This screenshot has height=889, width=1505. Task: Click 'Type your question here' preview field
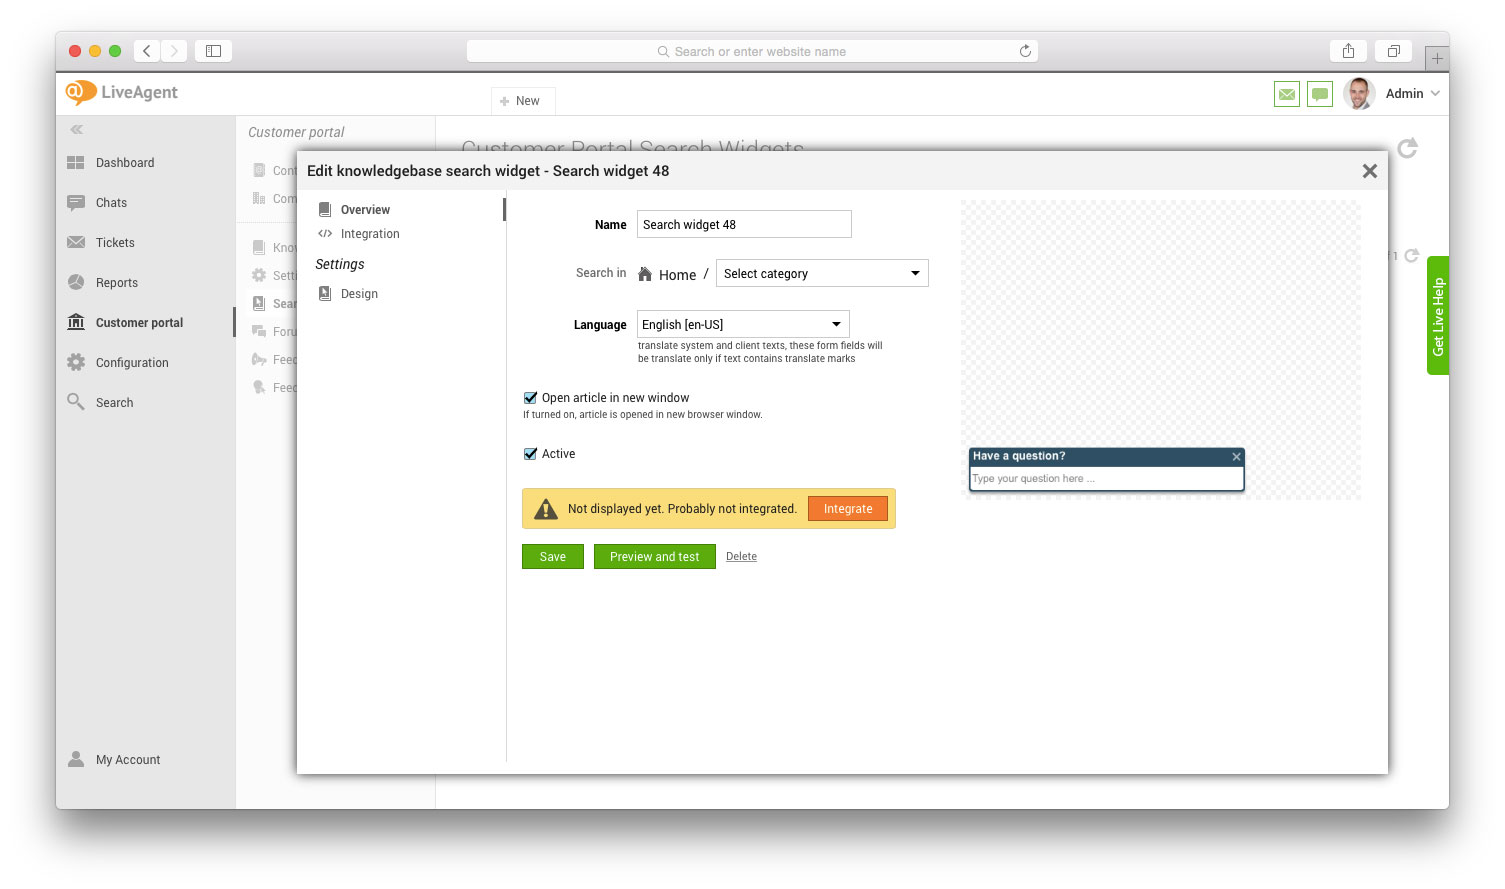1107,479
